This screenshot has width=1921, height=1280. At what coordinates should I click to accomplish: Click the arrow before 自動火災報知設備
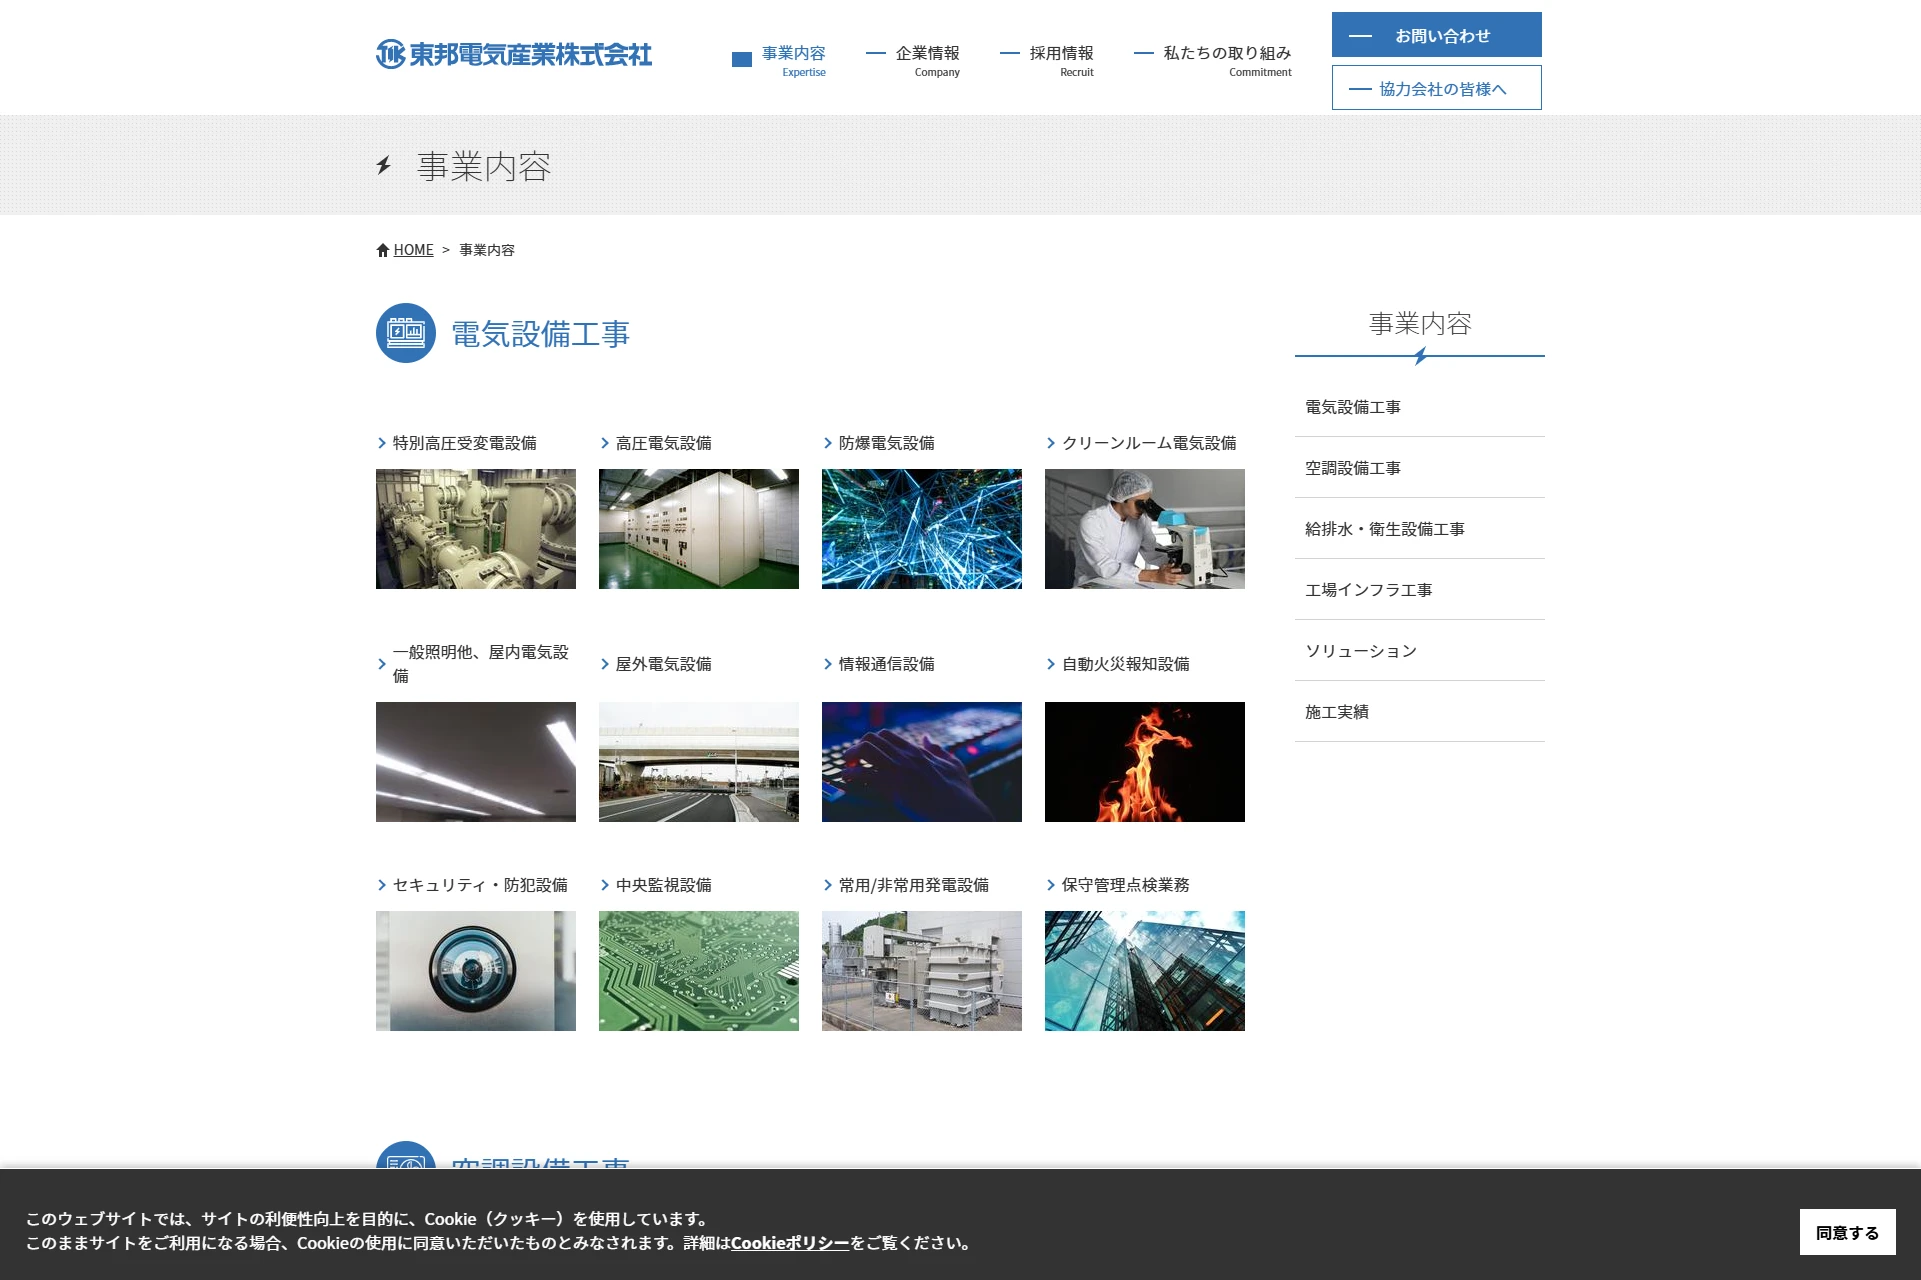pyautogui.click(x=1051, y=664)
